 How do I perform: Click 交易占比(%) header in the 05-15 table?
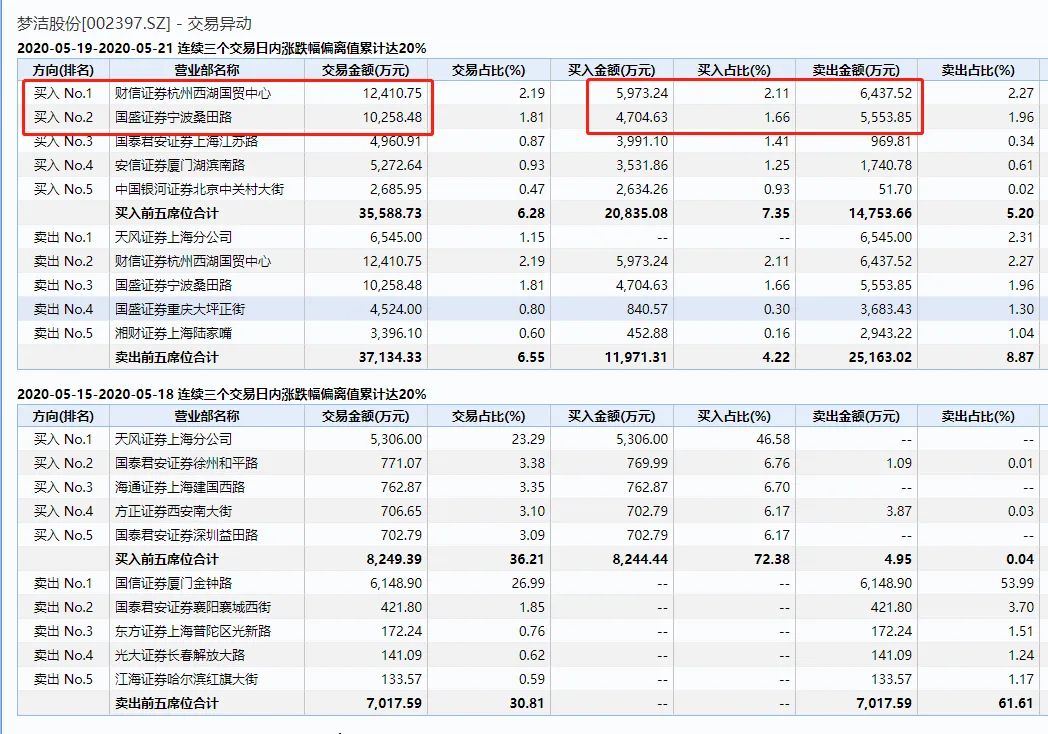click(489, 416)
